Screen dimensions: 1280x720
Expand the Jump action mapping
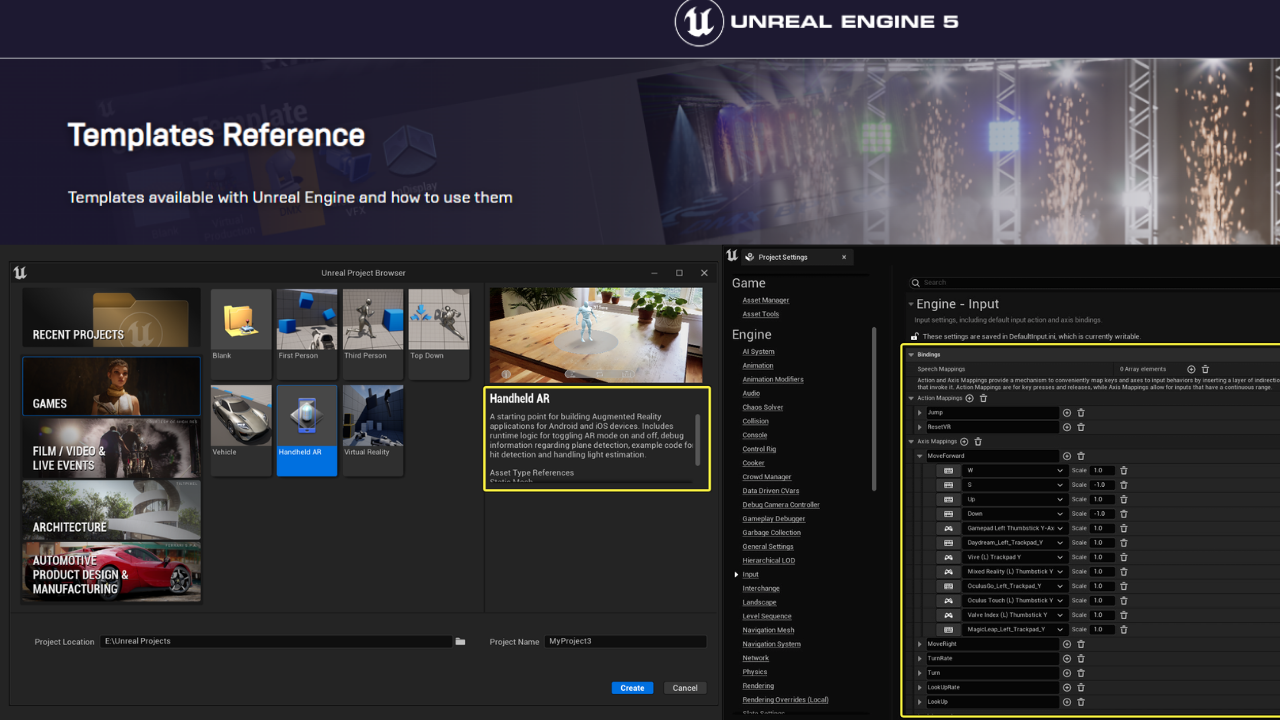point(920,412)
